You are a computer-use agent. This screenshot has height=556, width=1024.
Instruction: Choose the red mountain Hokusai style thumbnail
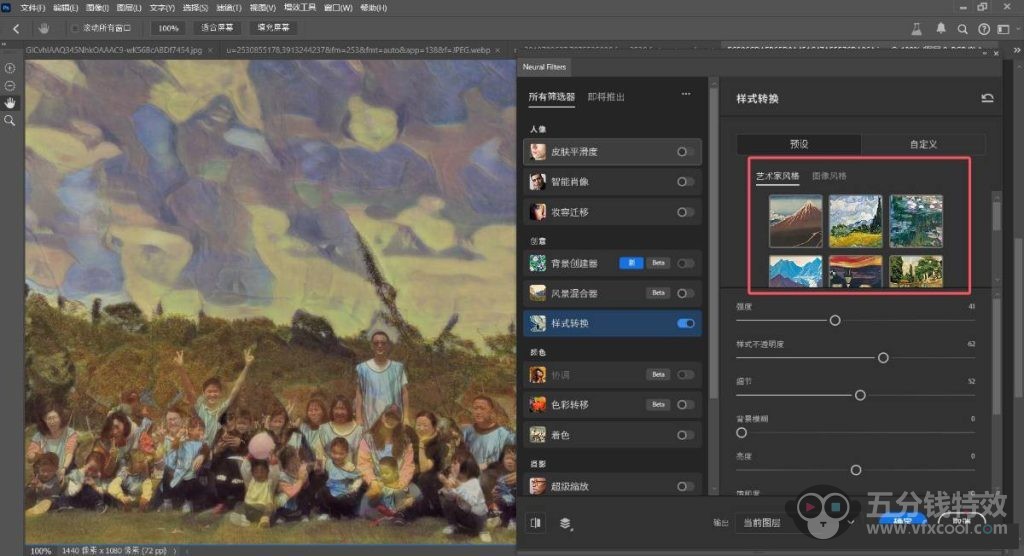click(795, 221)
